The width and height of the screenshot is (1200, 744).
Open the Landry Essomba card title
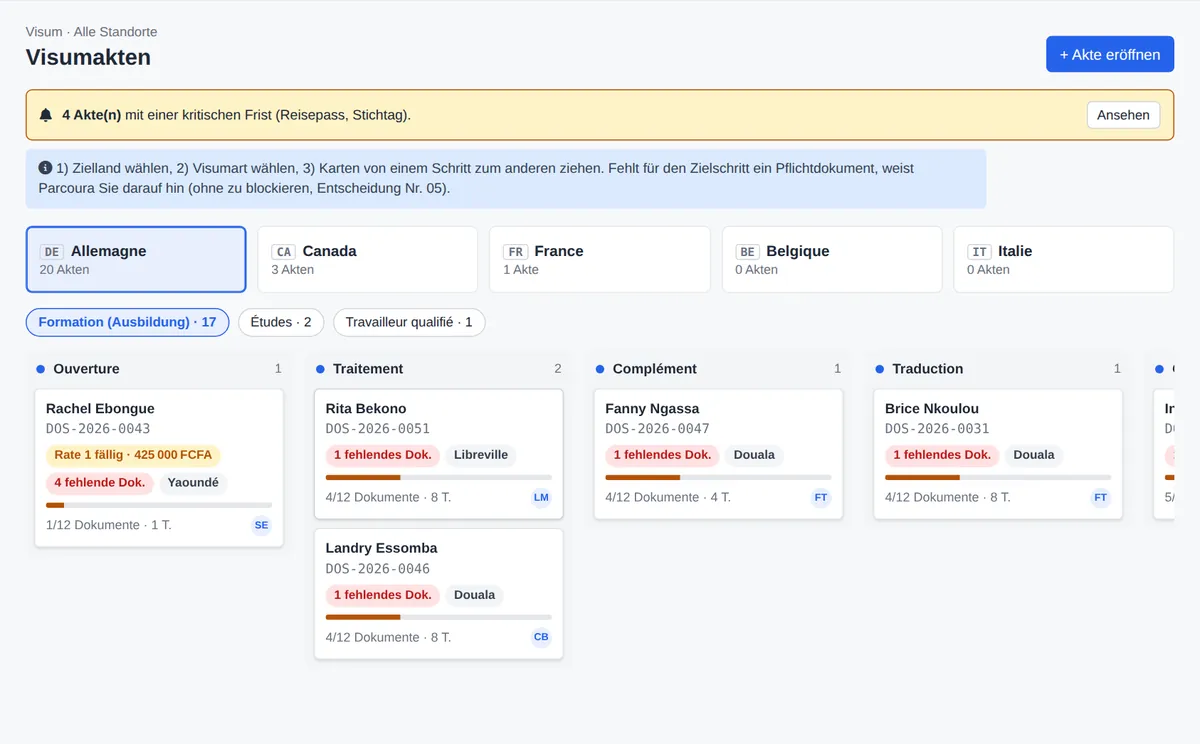381,548
